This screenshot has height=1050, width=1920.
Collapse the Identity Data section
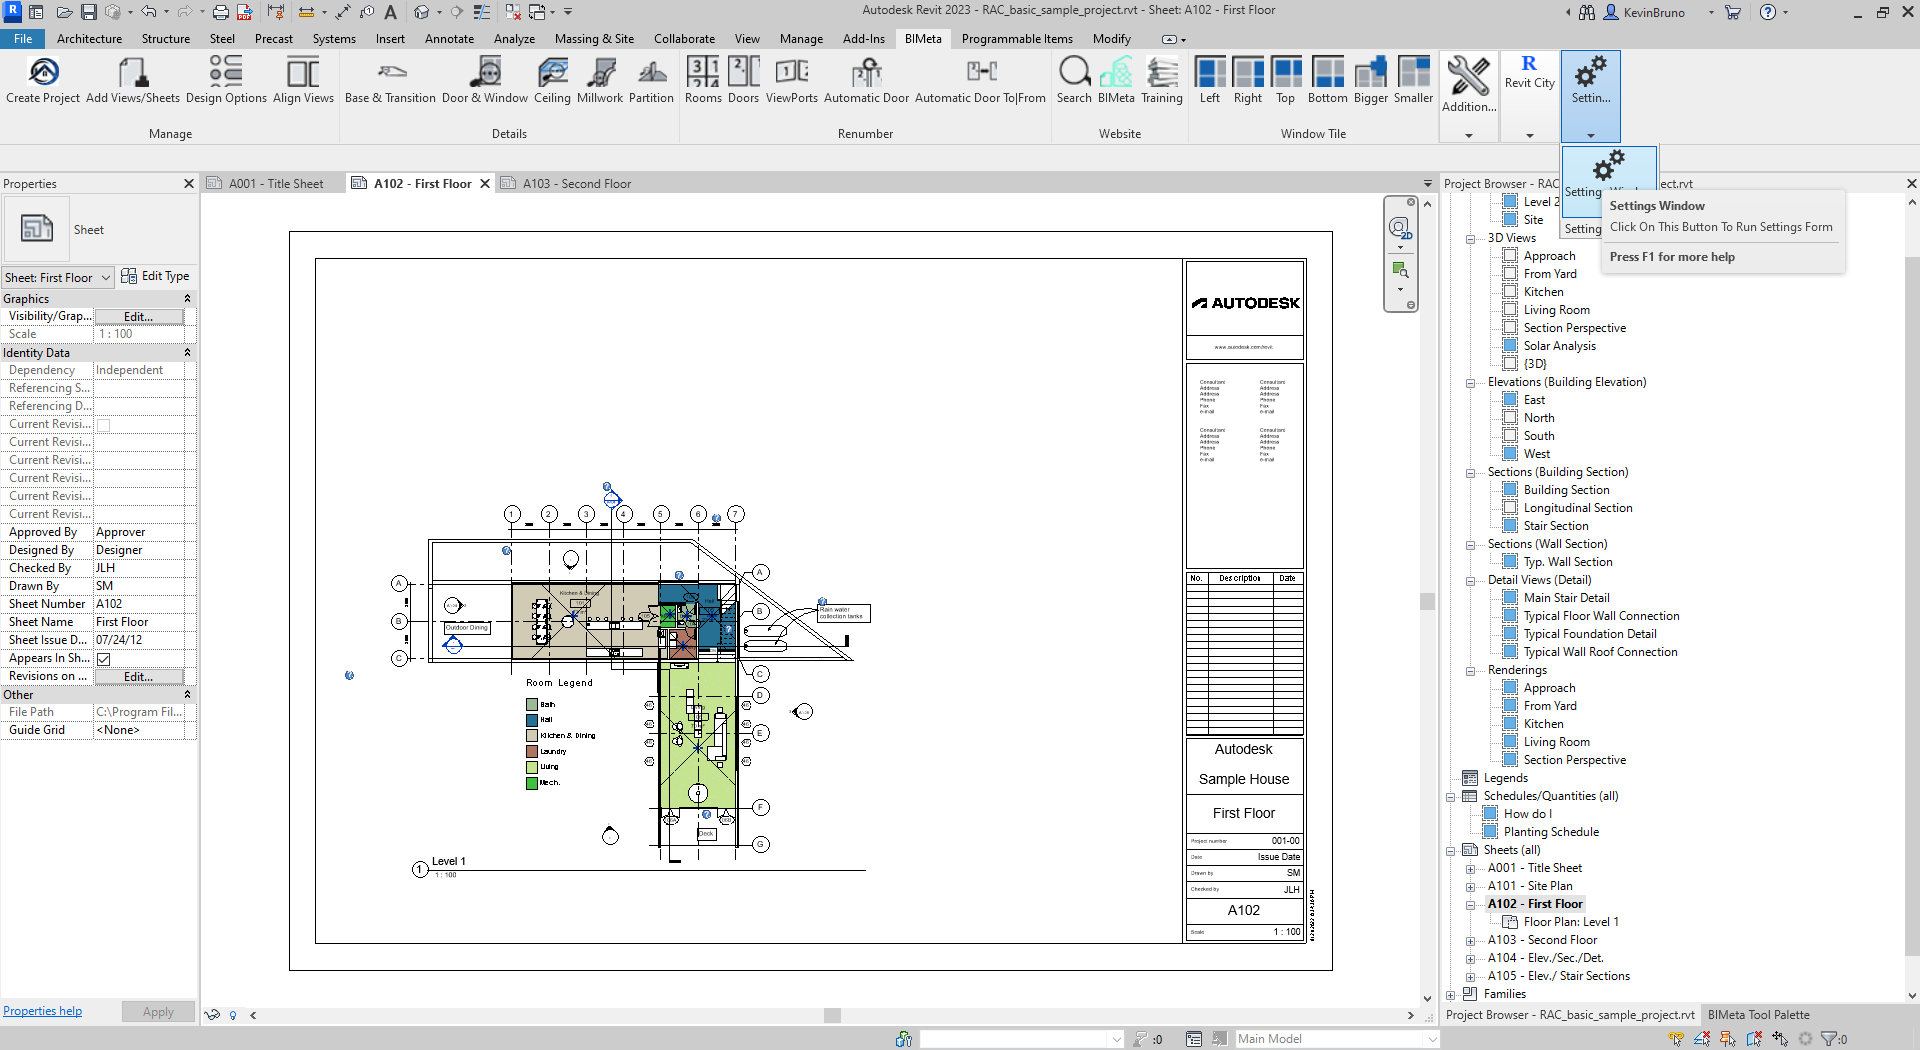click(187, 353)
